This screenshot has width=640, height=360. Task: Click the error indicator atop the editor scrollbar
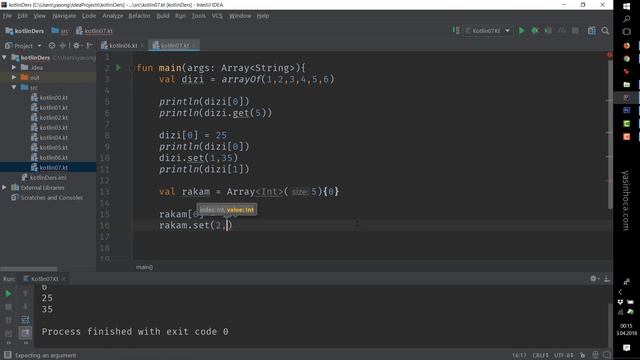(609, 55)
